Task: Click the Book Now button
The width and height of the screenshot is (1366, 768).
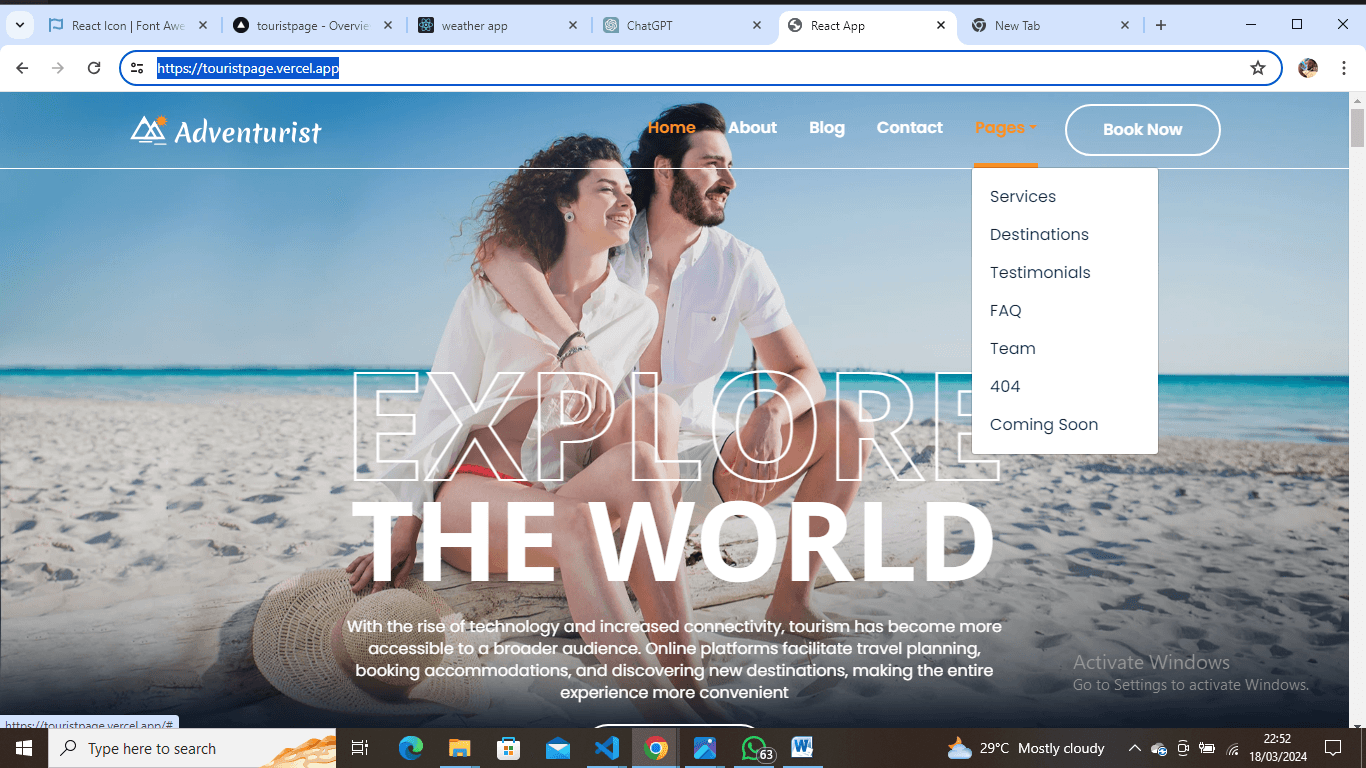Action: tap(1142, 130)
